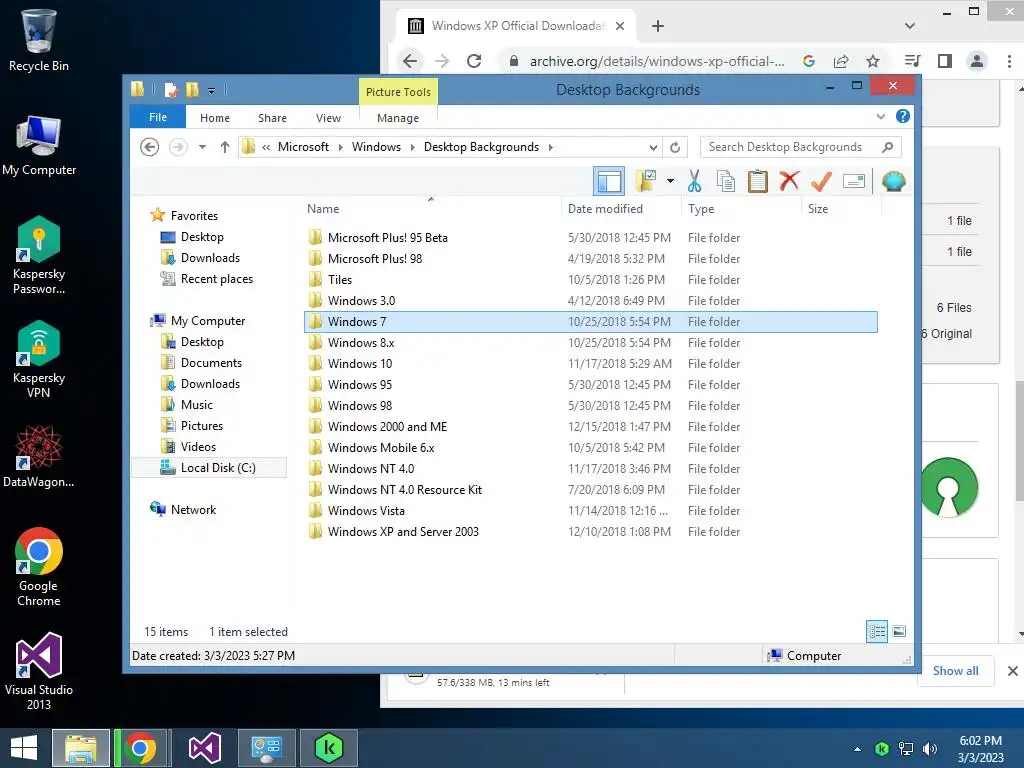Click the New Folder quick access icon

(x=192, y=90)
